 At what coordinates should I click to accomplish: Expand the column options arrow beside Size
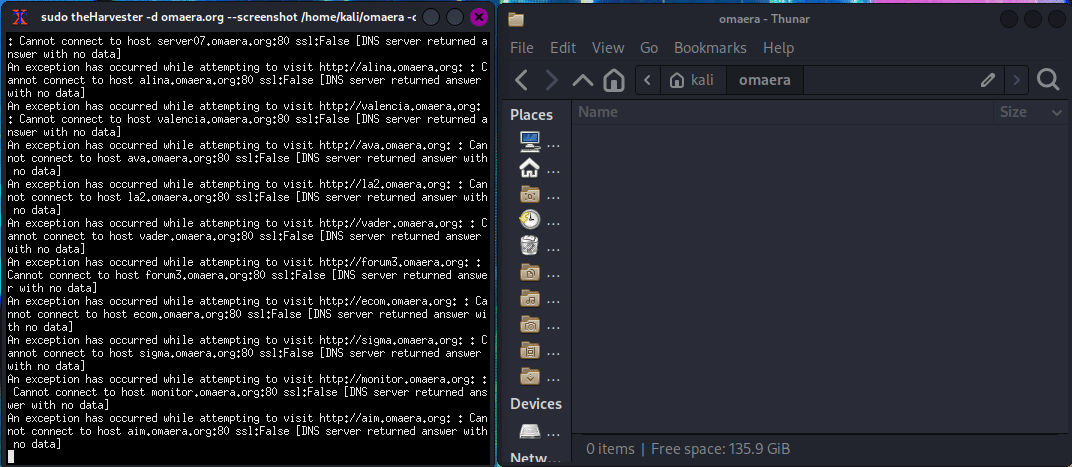coord(1057,113)
